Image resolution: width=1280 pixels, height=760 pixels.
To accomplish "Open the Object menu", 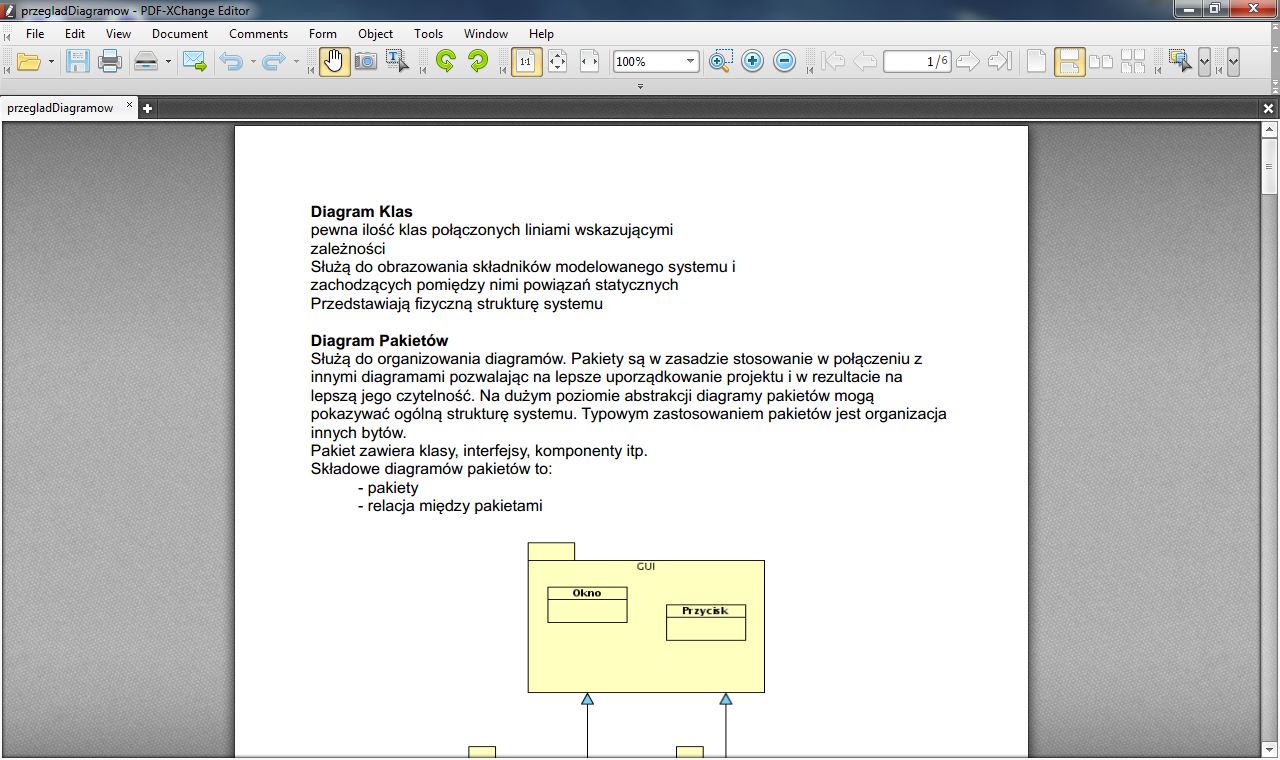I will pyautogui.click(x=375, y=34).
